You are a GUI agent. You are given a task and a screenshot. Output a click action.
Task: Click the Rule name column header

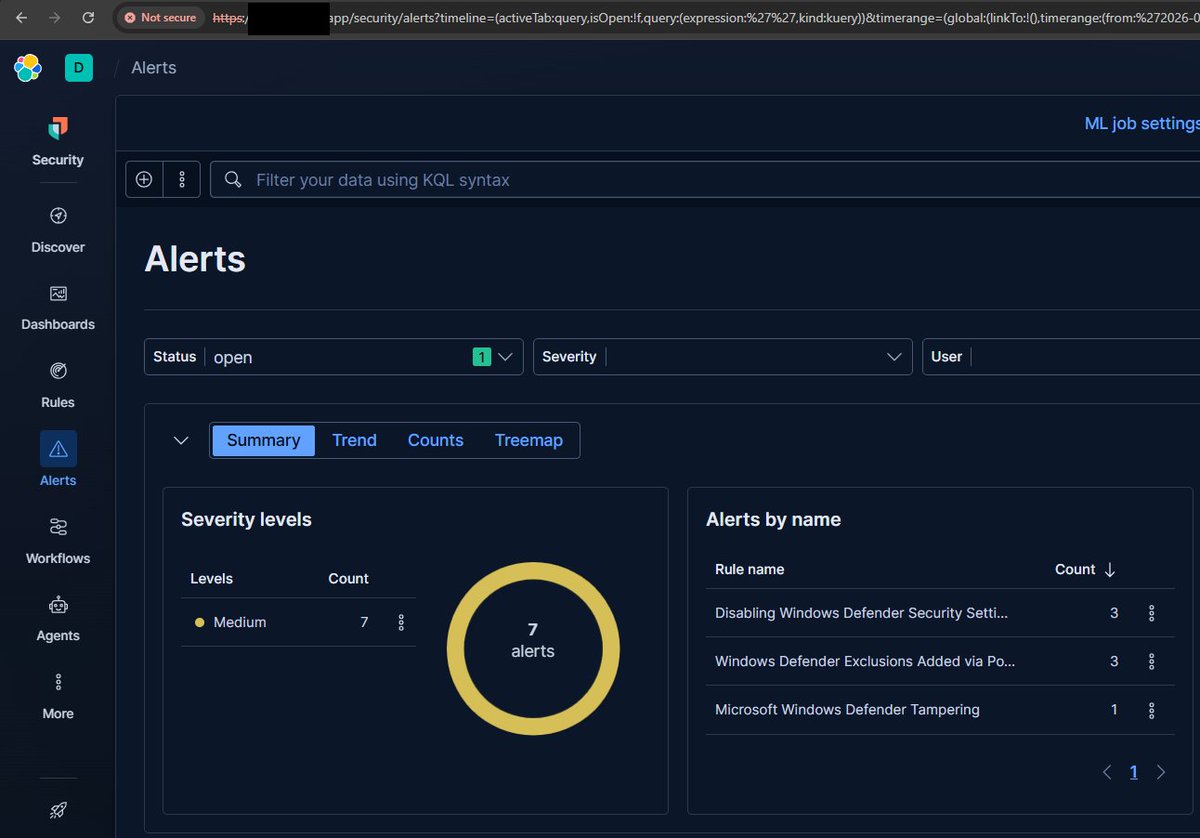click(x=749, y=569)
